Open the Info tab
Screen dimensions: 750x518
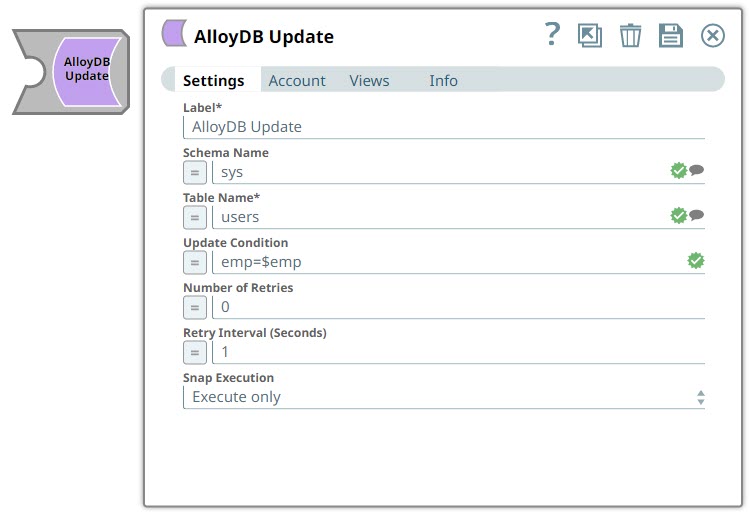click(x=443, y=81)
